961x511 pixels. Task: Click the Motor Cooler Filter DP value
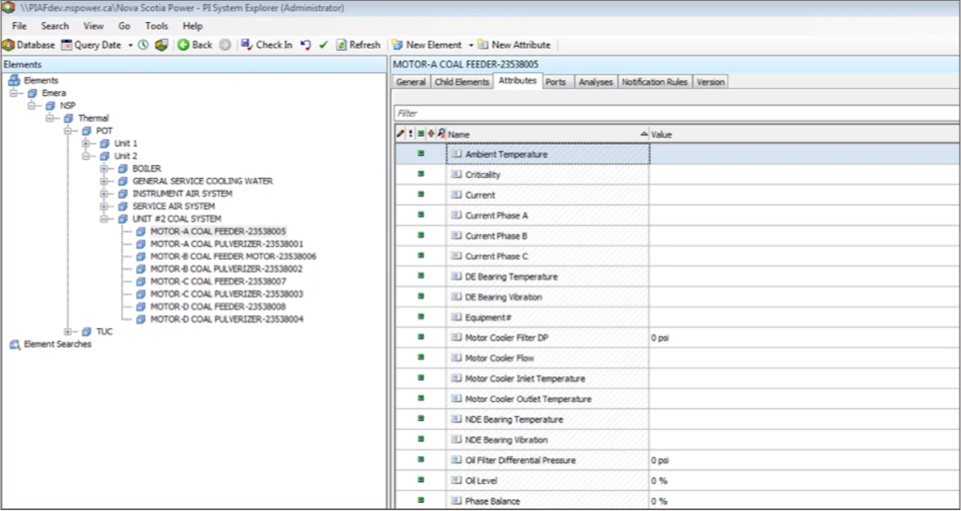click(x=659, y=338)
